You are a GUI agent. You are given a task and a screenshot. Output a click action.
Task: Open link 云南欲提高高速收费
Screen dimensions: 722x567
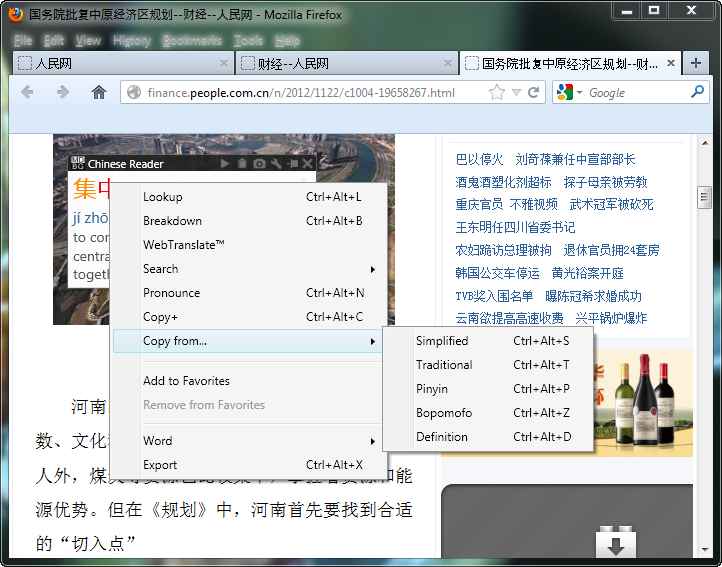(x=509, y=318)
